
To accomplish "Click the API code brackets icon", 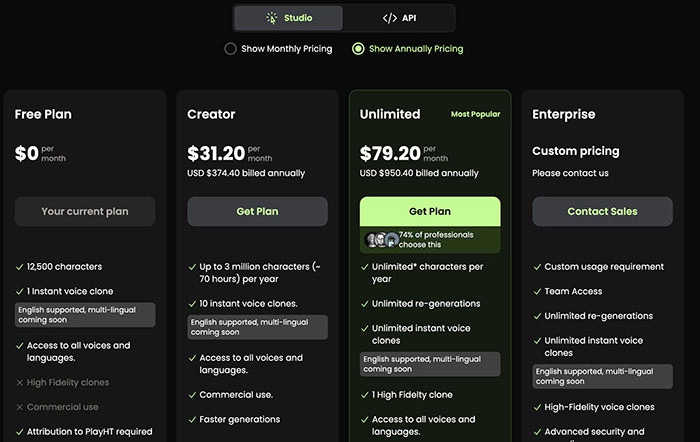I will pos(389,18).
